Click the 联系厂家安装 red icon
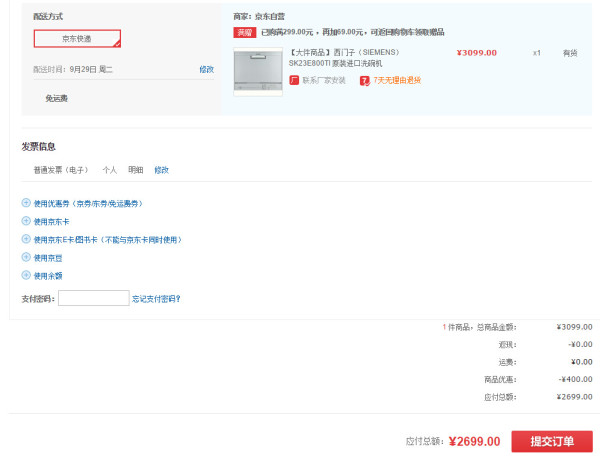Screen dimensions: 600x456 point(294,80)
